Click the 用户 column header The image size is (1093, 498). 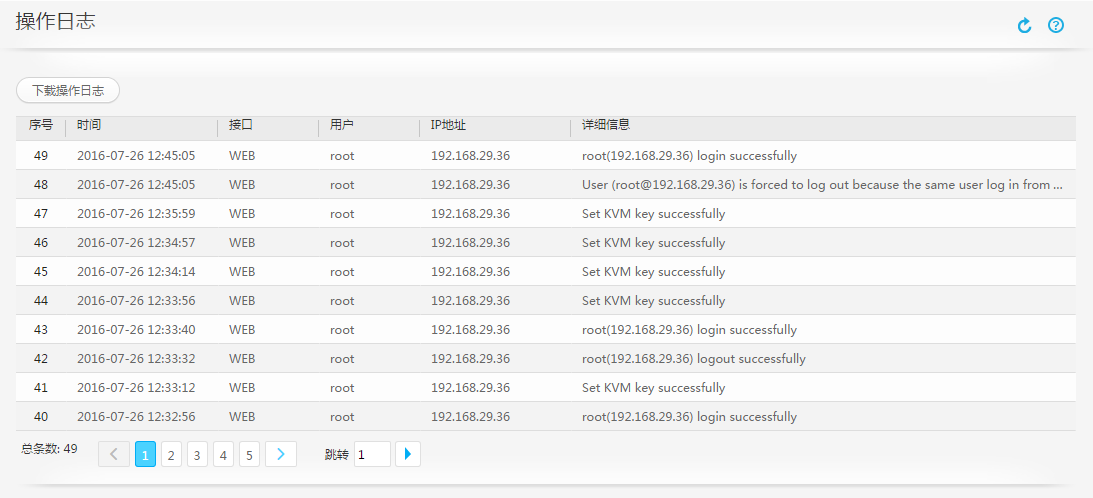click(x=342, y=126)
